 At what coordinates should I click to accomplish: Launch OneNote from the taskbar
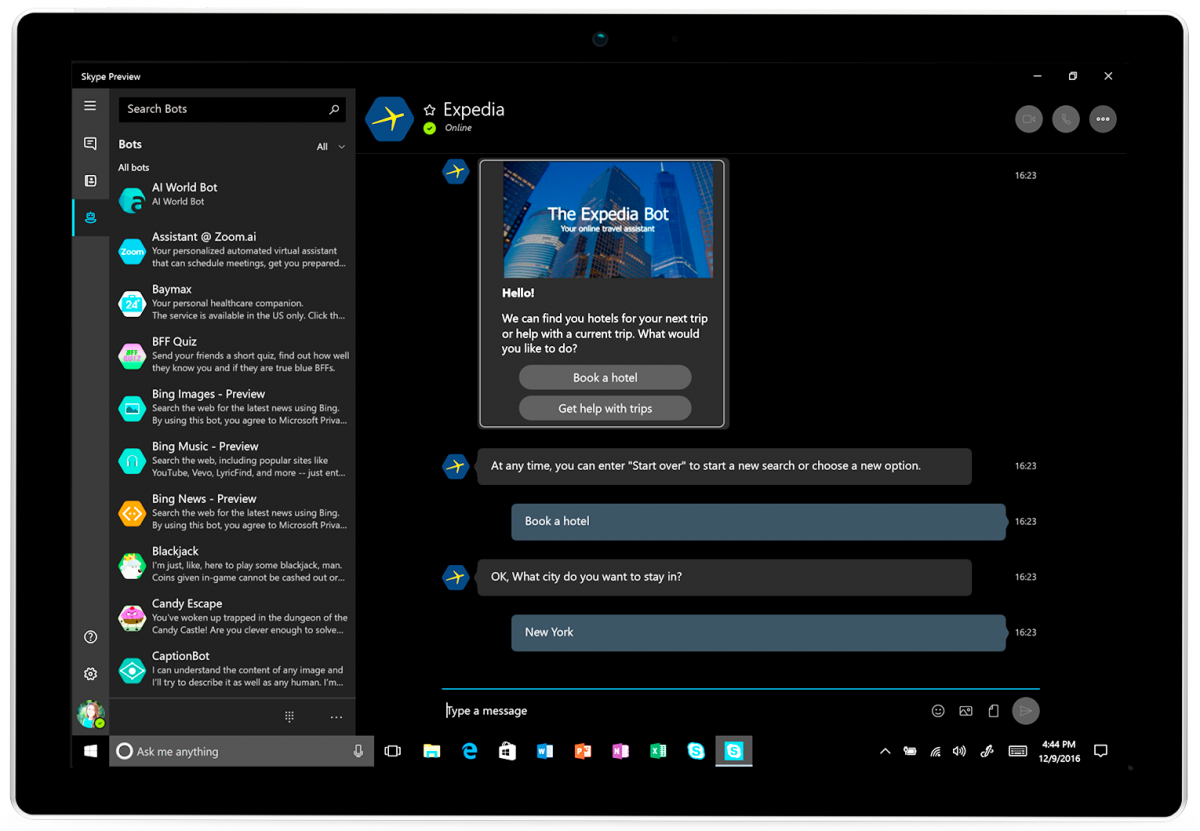click(620, 751)
